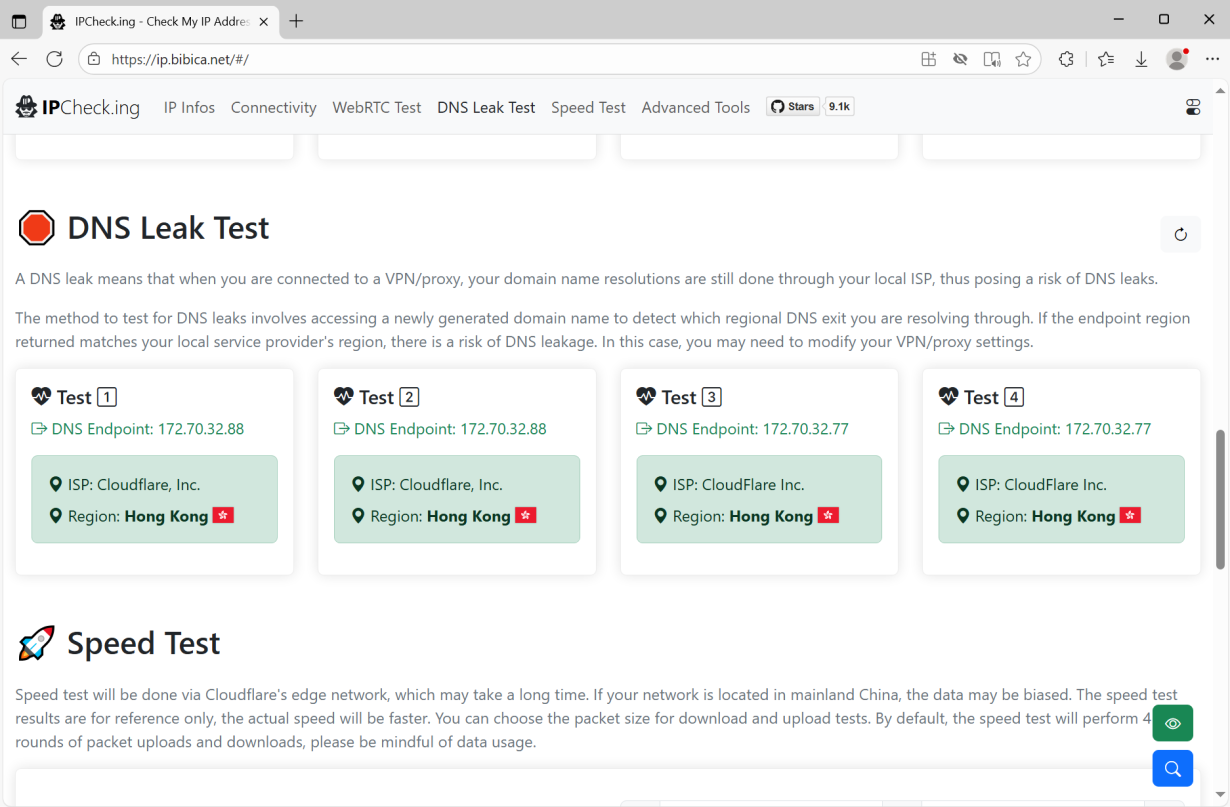Click the page vertical scrollbar thumb

(x=1219, y=500)
